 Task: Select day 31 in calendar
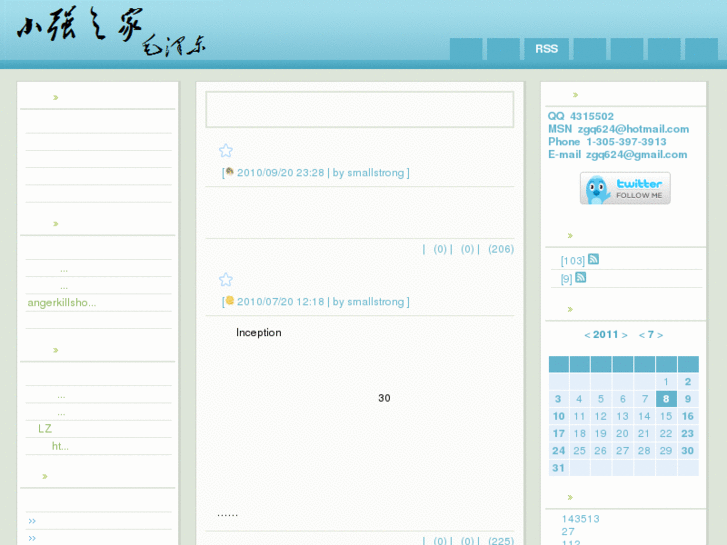tap(558, 468)
